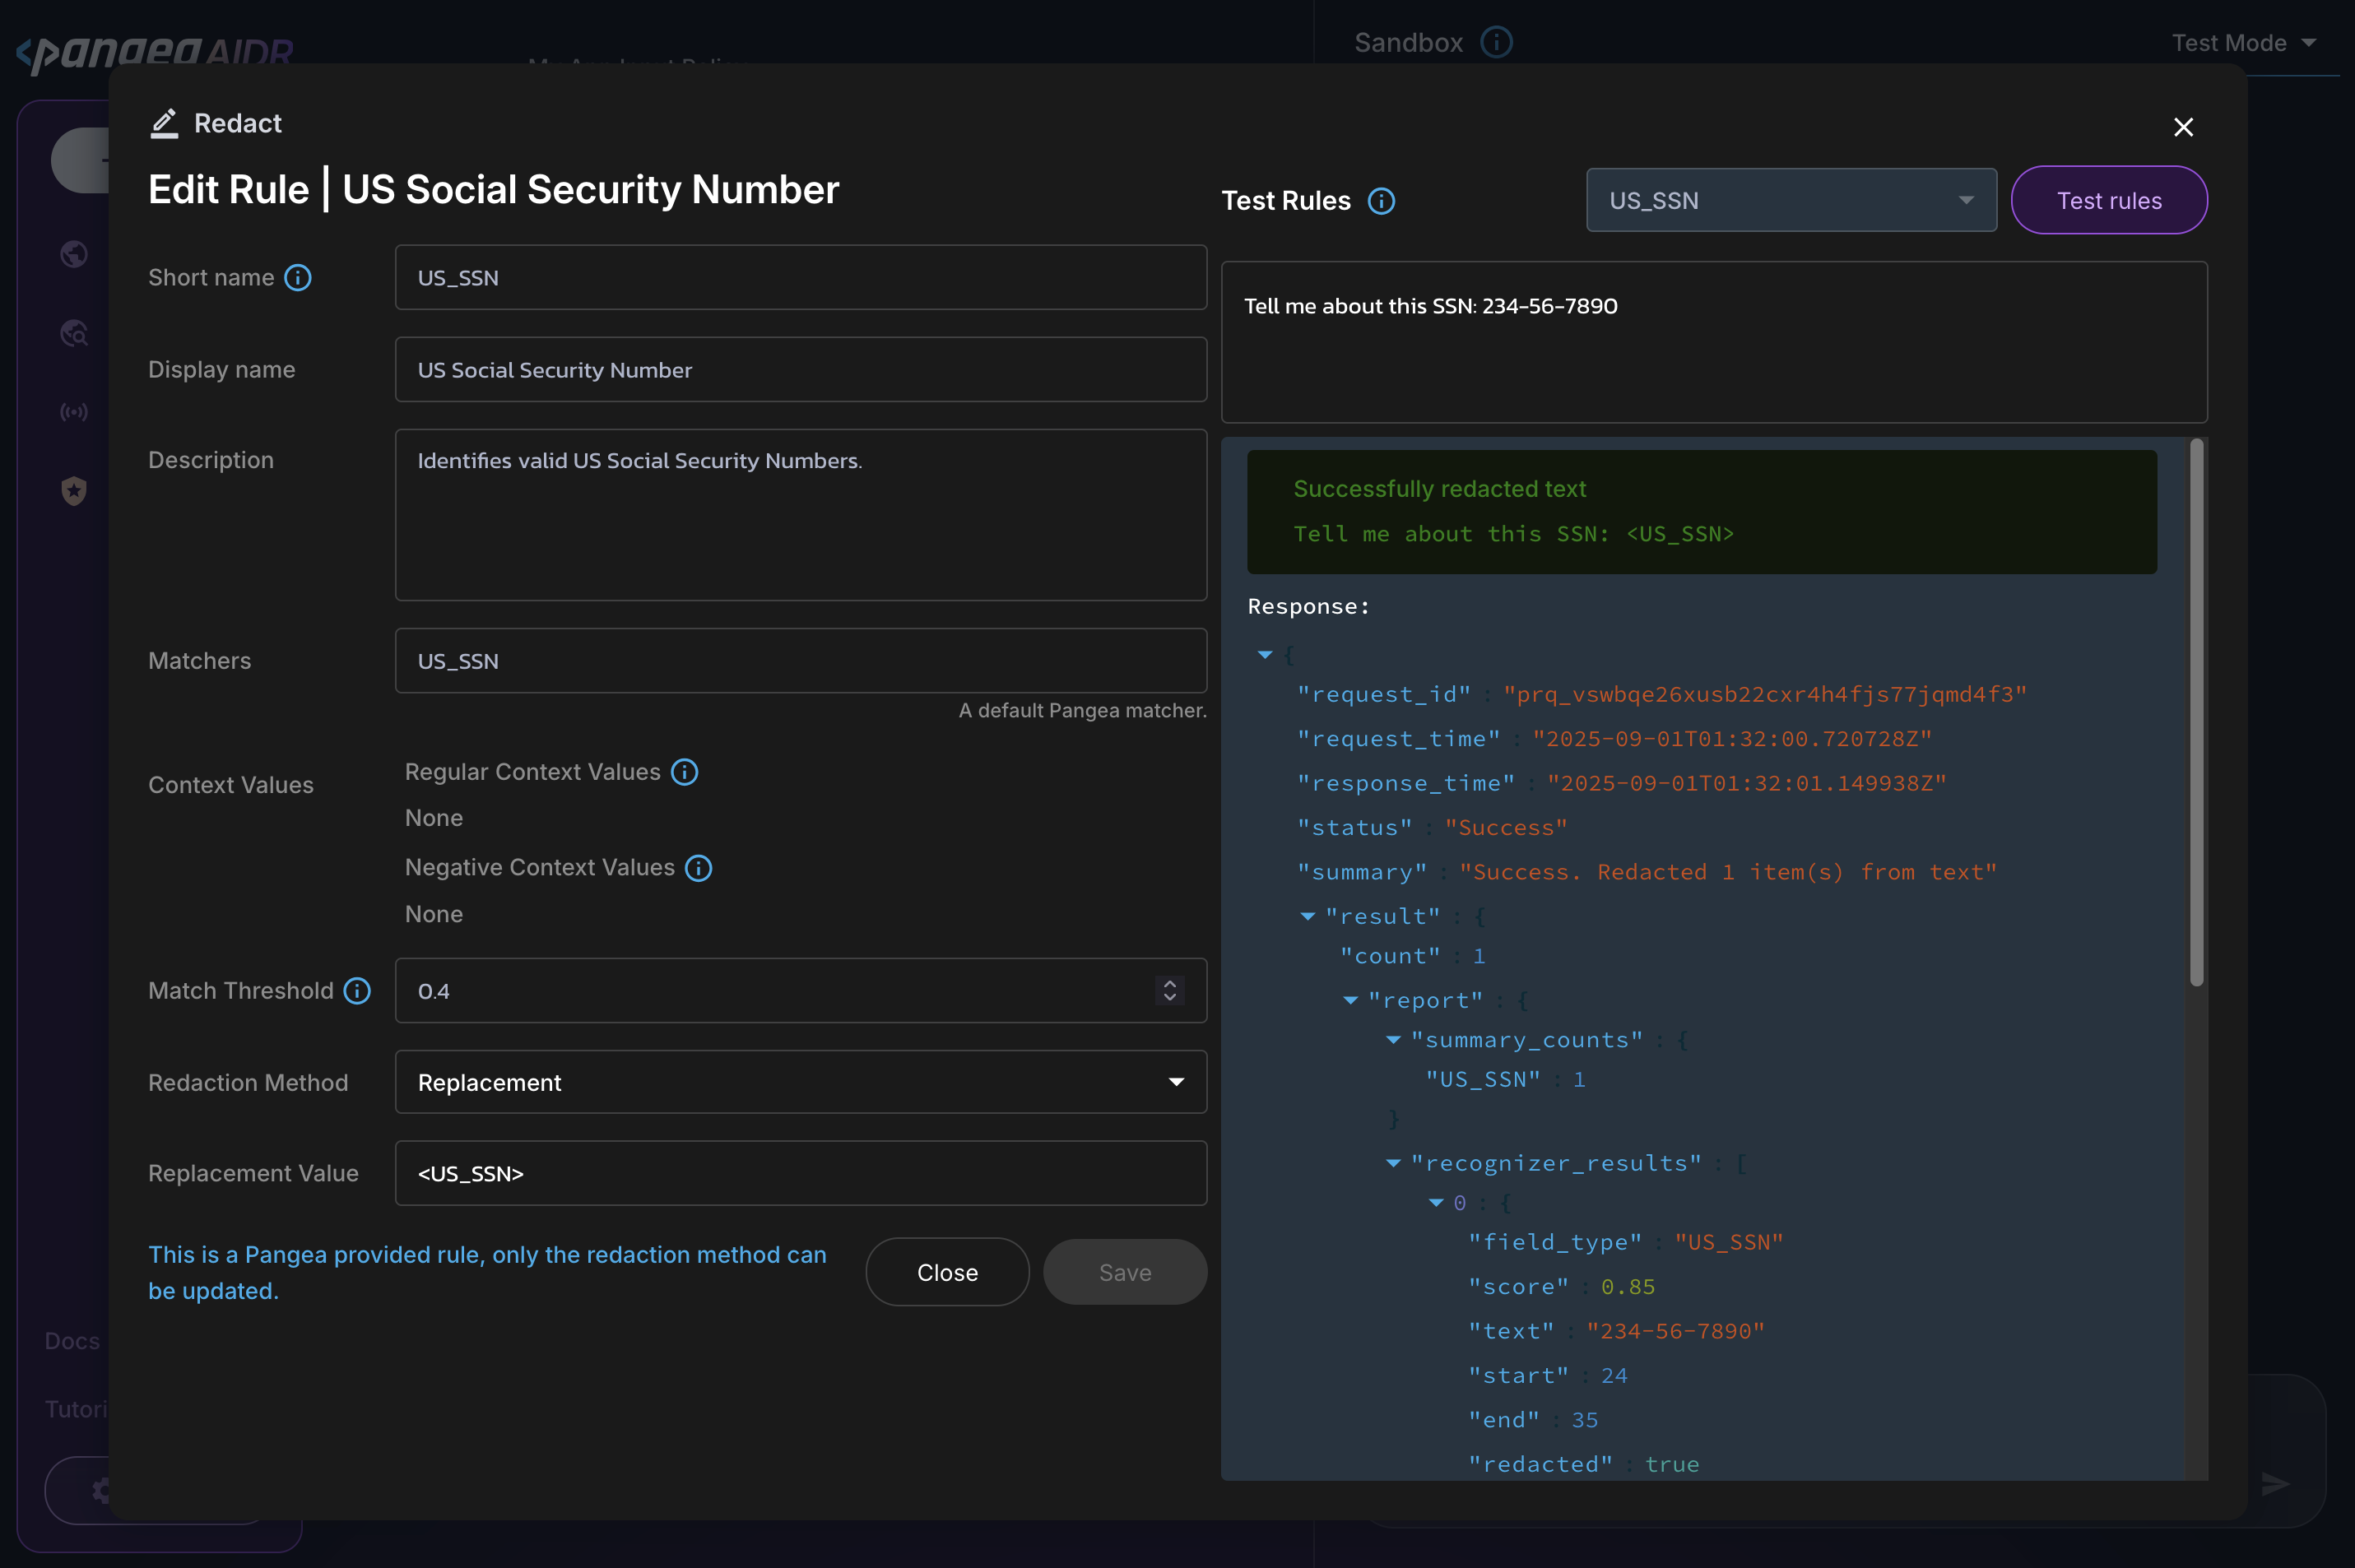Screen dimensions: 2355x1568
Task: Open the globe sidebar icon
Action: click(x=74, y=254)
